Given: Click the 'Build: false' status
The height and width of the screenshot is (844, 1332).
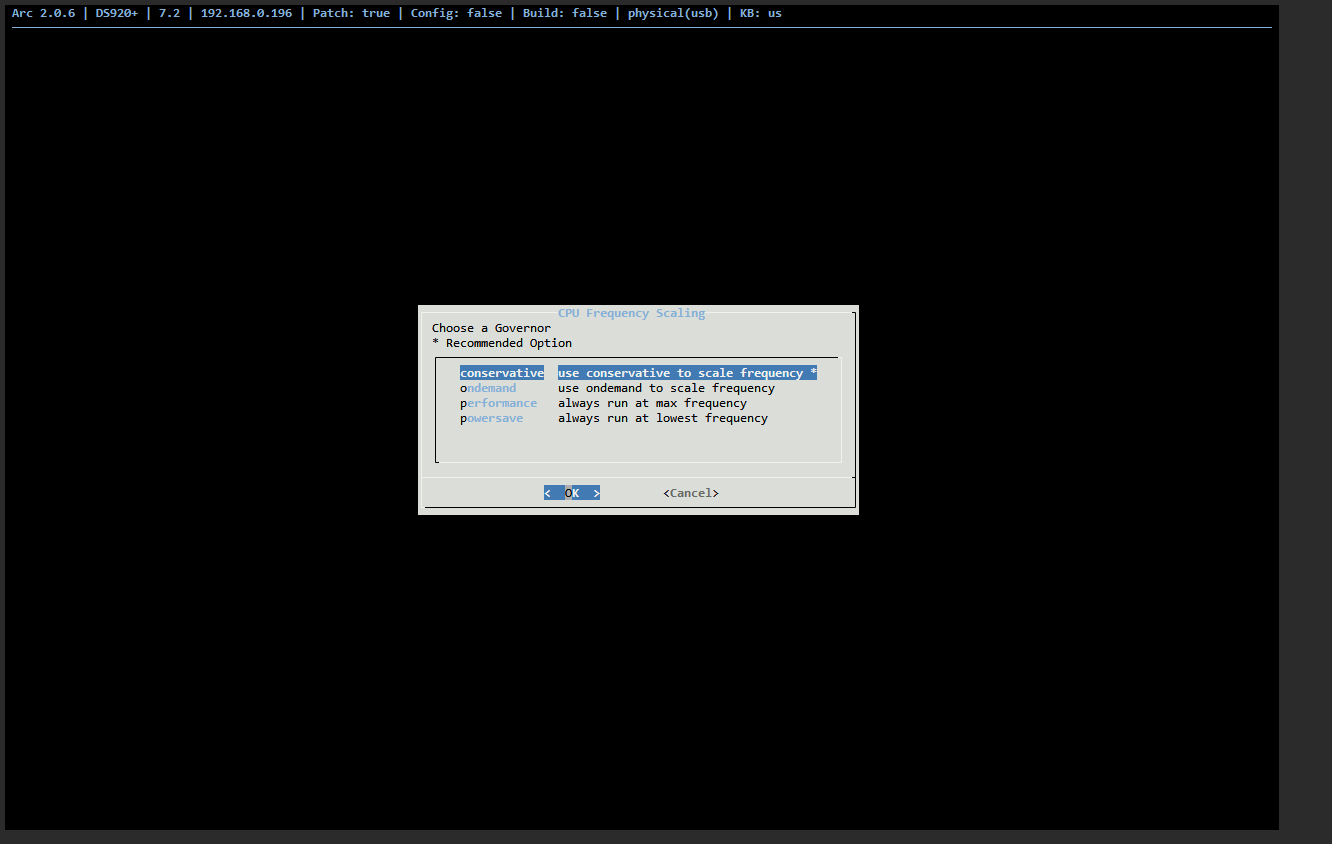Looking at the screenshot, I should (x=564, y=13).
